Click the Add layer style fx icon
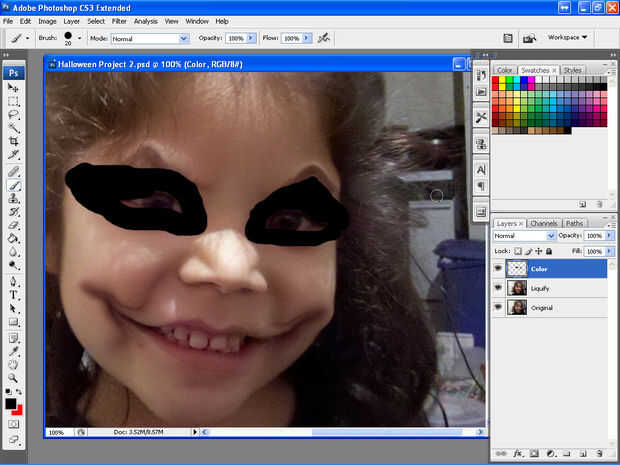 pyautogui.click(x=517, y=453)
